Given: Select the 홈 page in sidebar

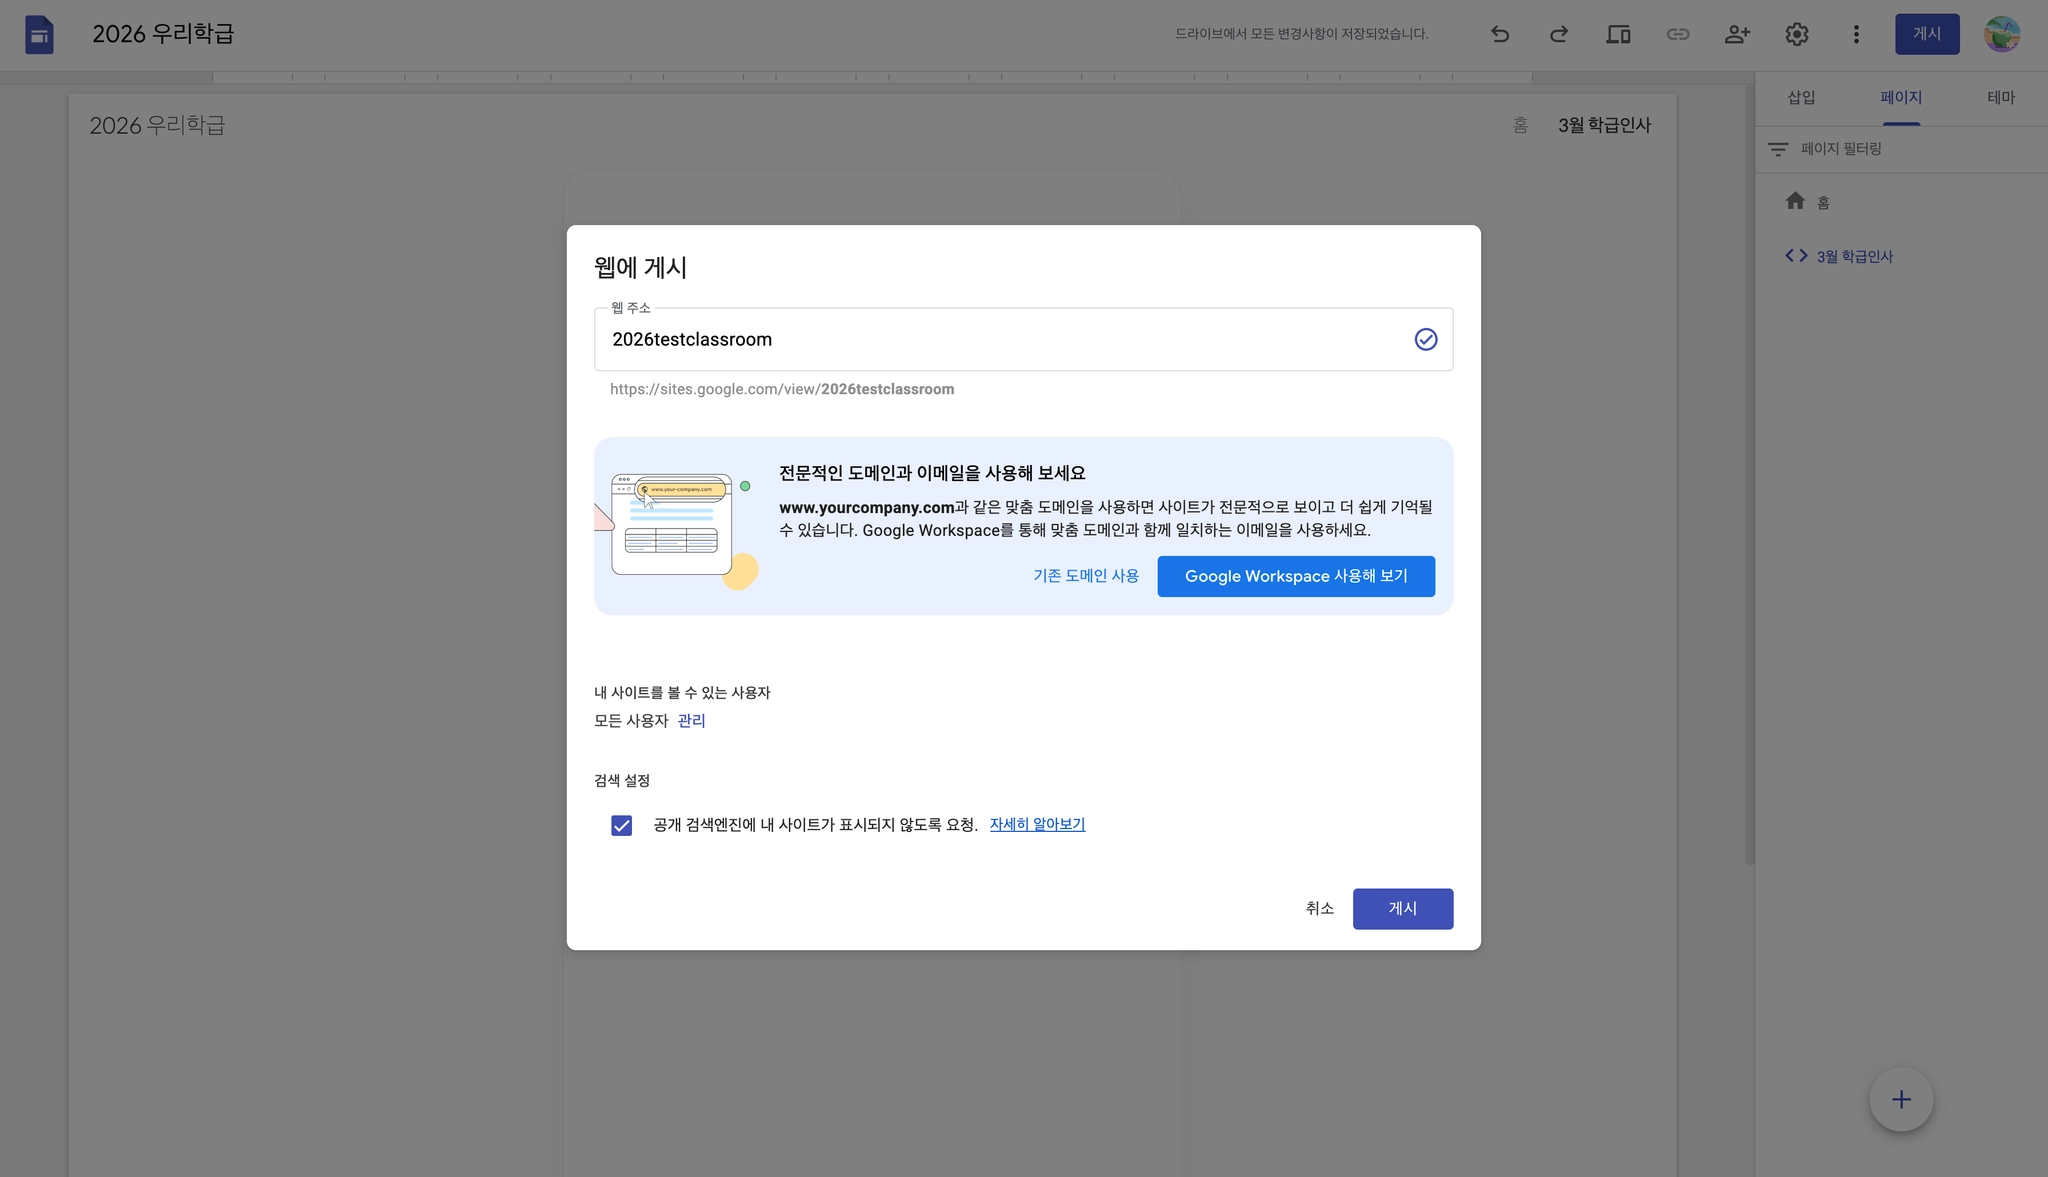Looking at the screenshot, I should coord(1822,202).
